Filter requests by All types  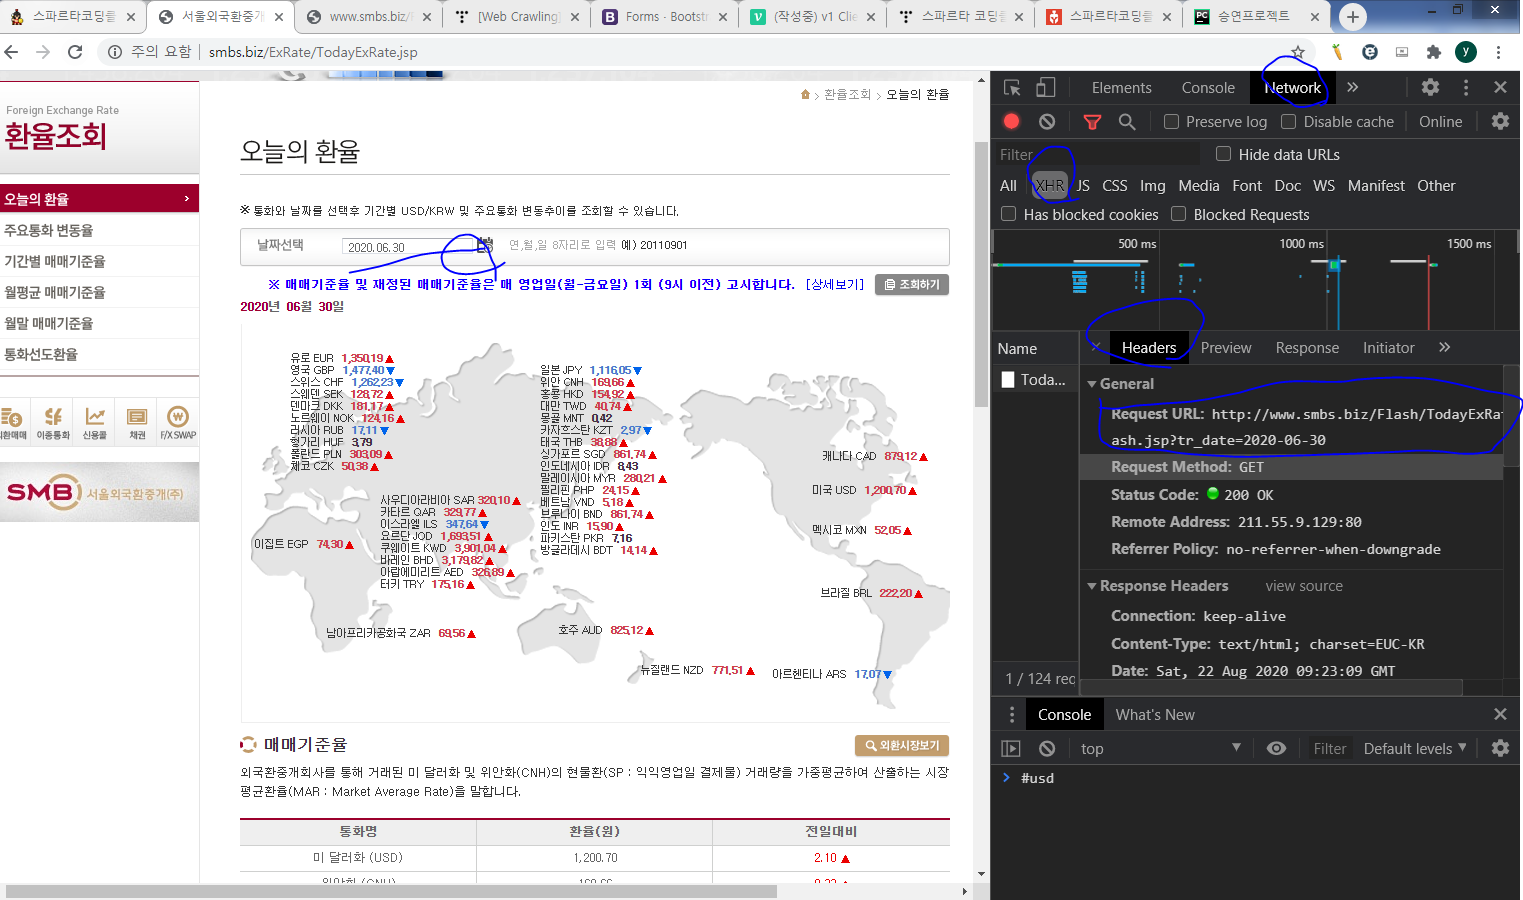pos(1008,186)
